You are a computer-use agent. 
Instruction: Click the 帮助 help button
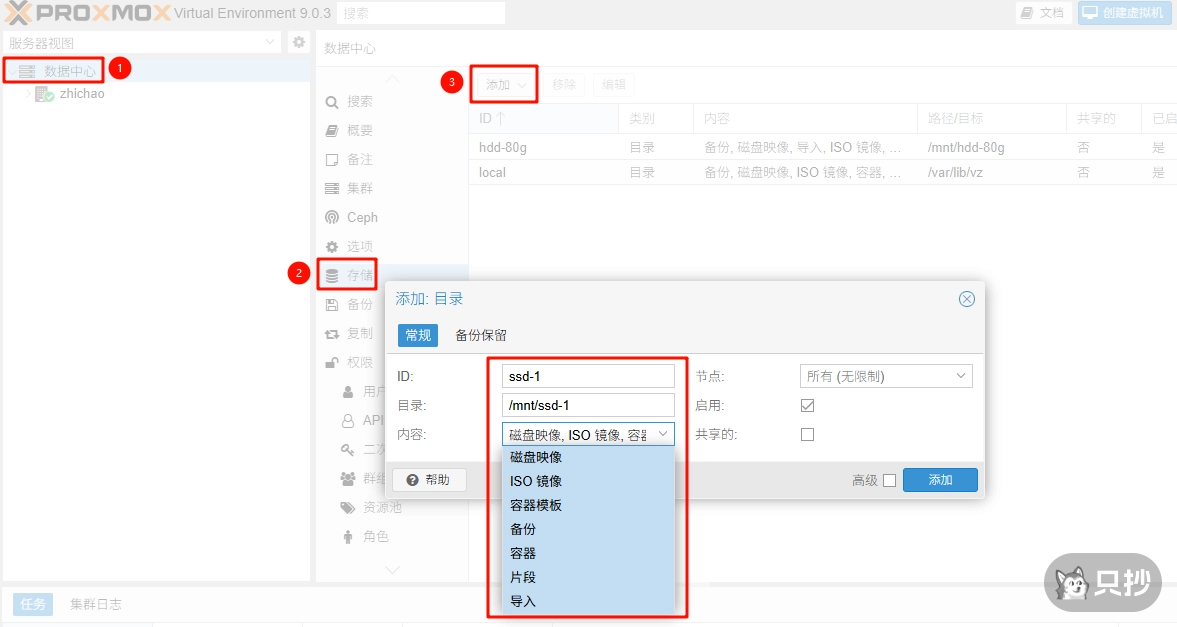[x=429, y=480]
